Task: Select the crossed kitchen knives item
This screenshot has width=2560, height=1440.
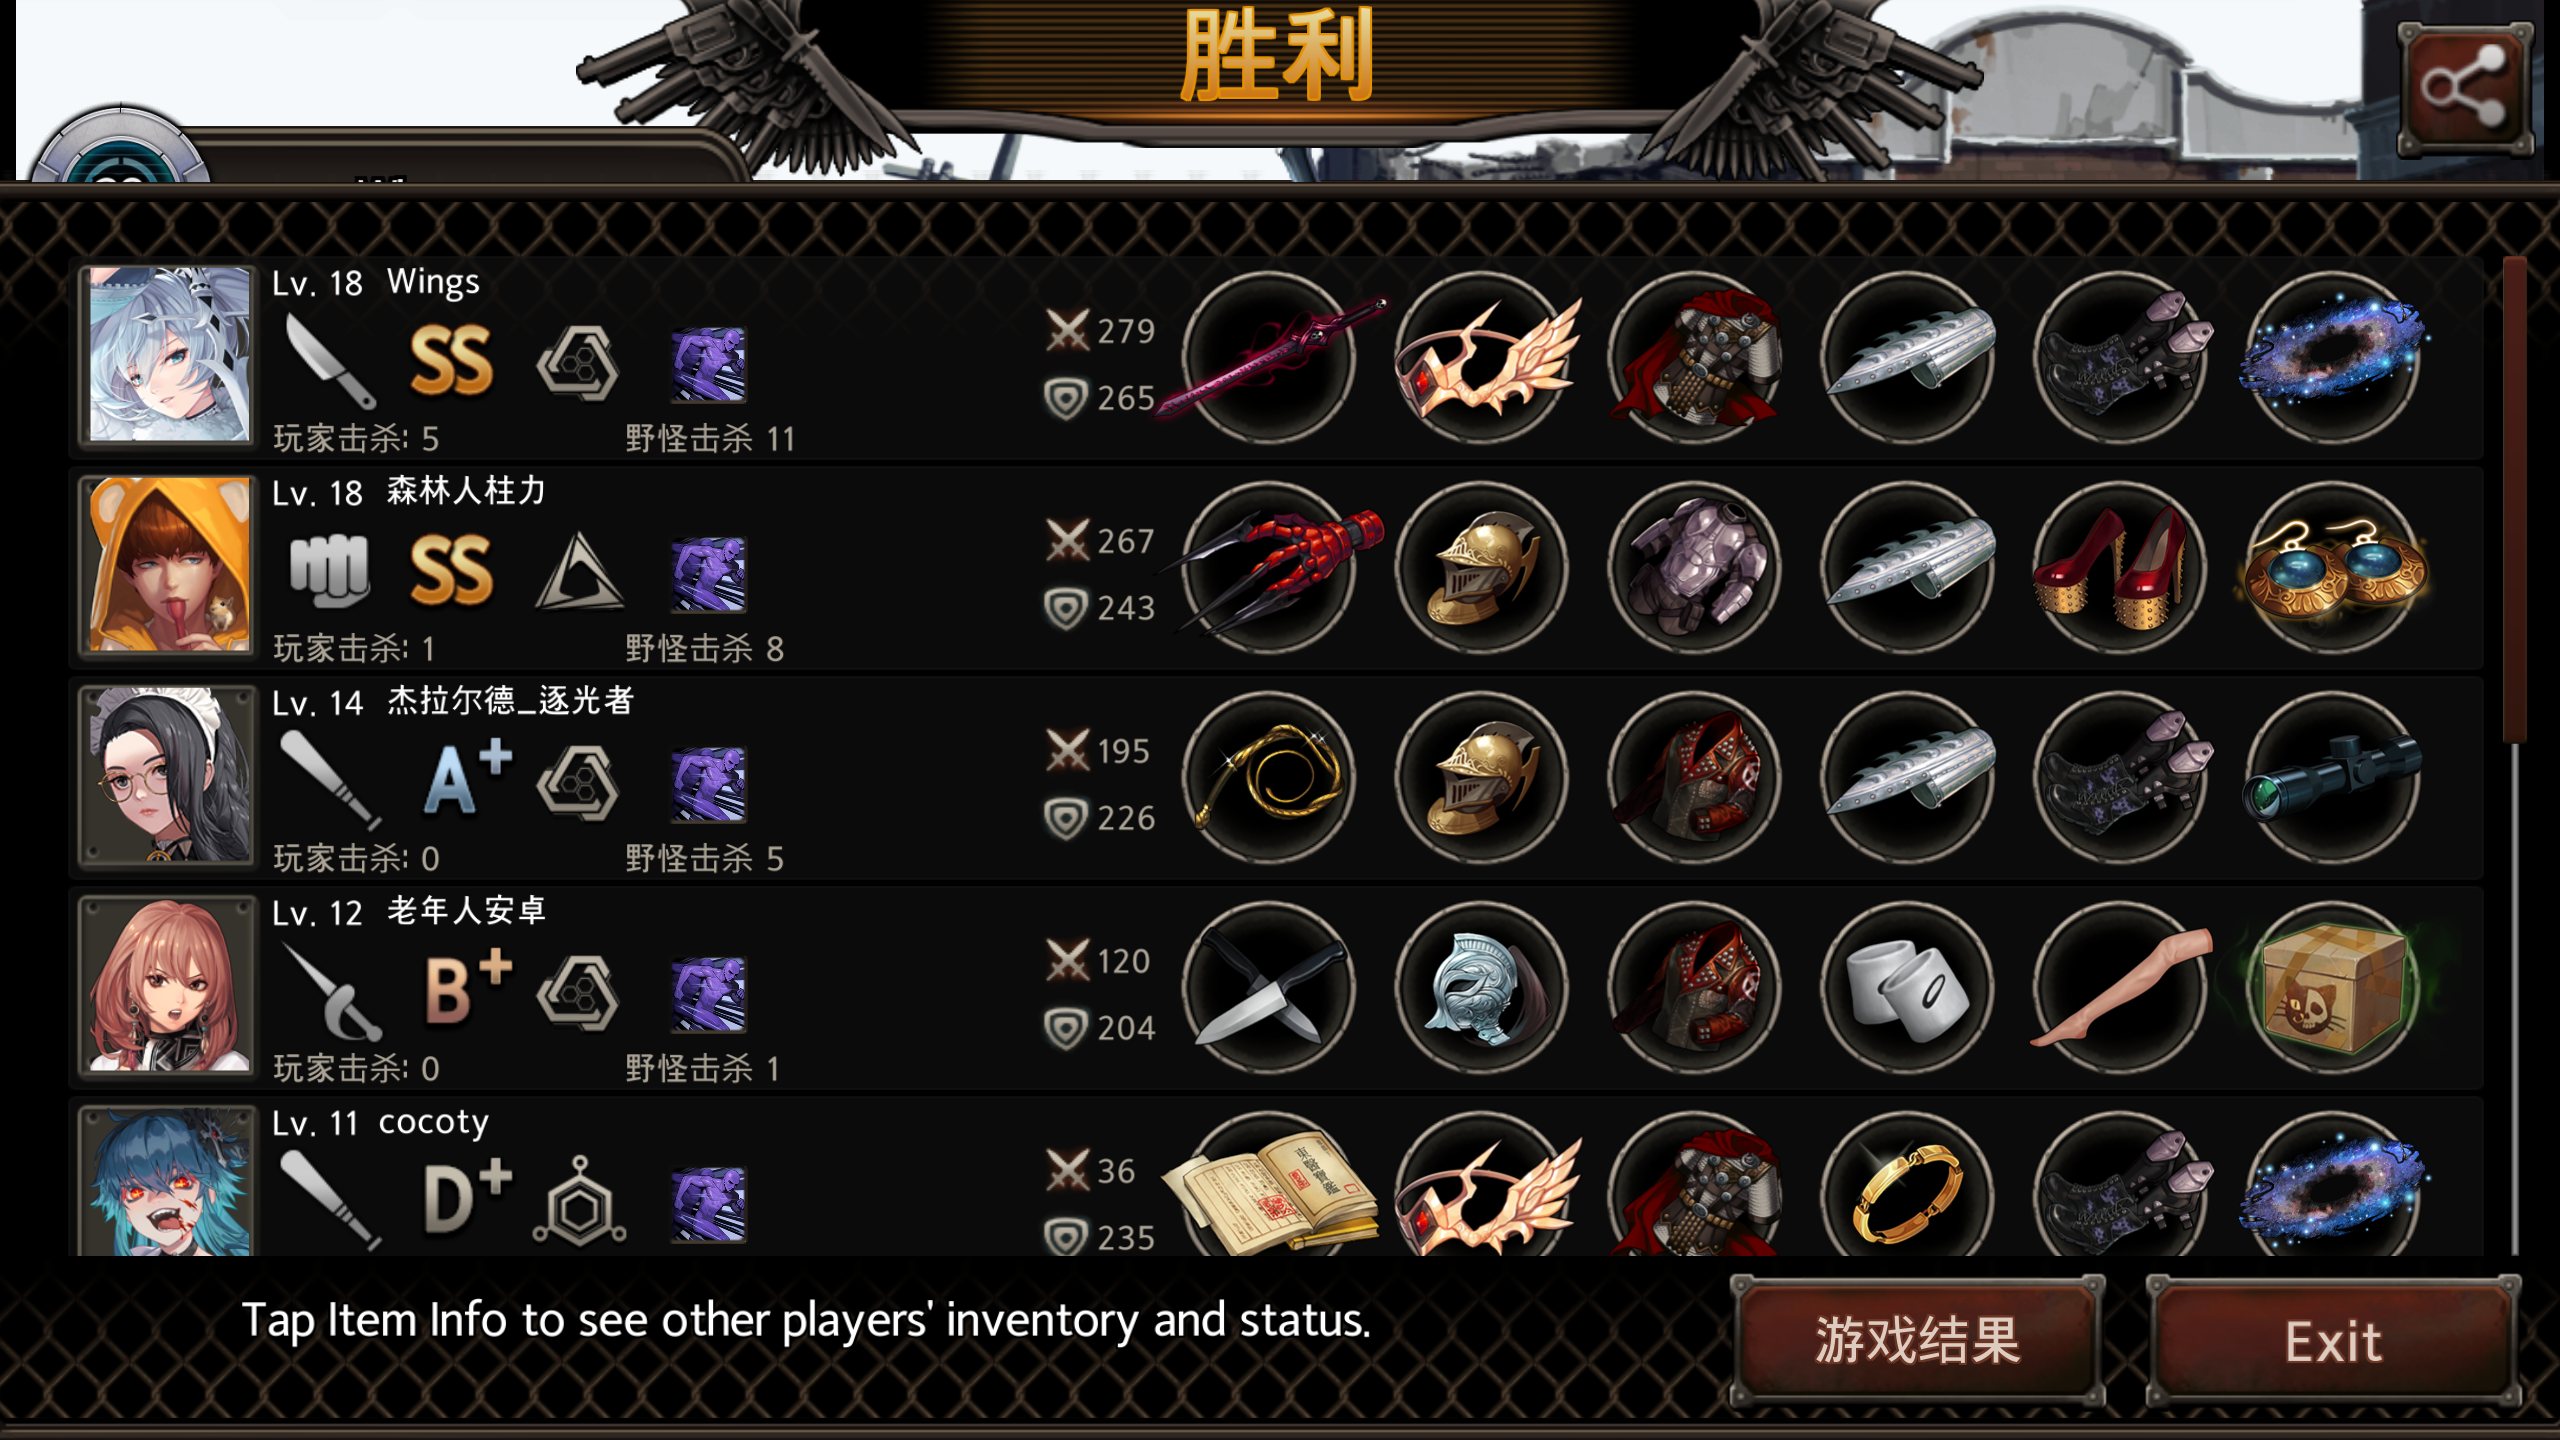Action: click(1270, 987)
